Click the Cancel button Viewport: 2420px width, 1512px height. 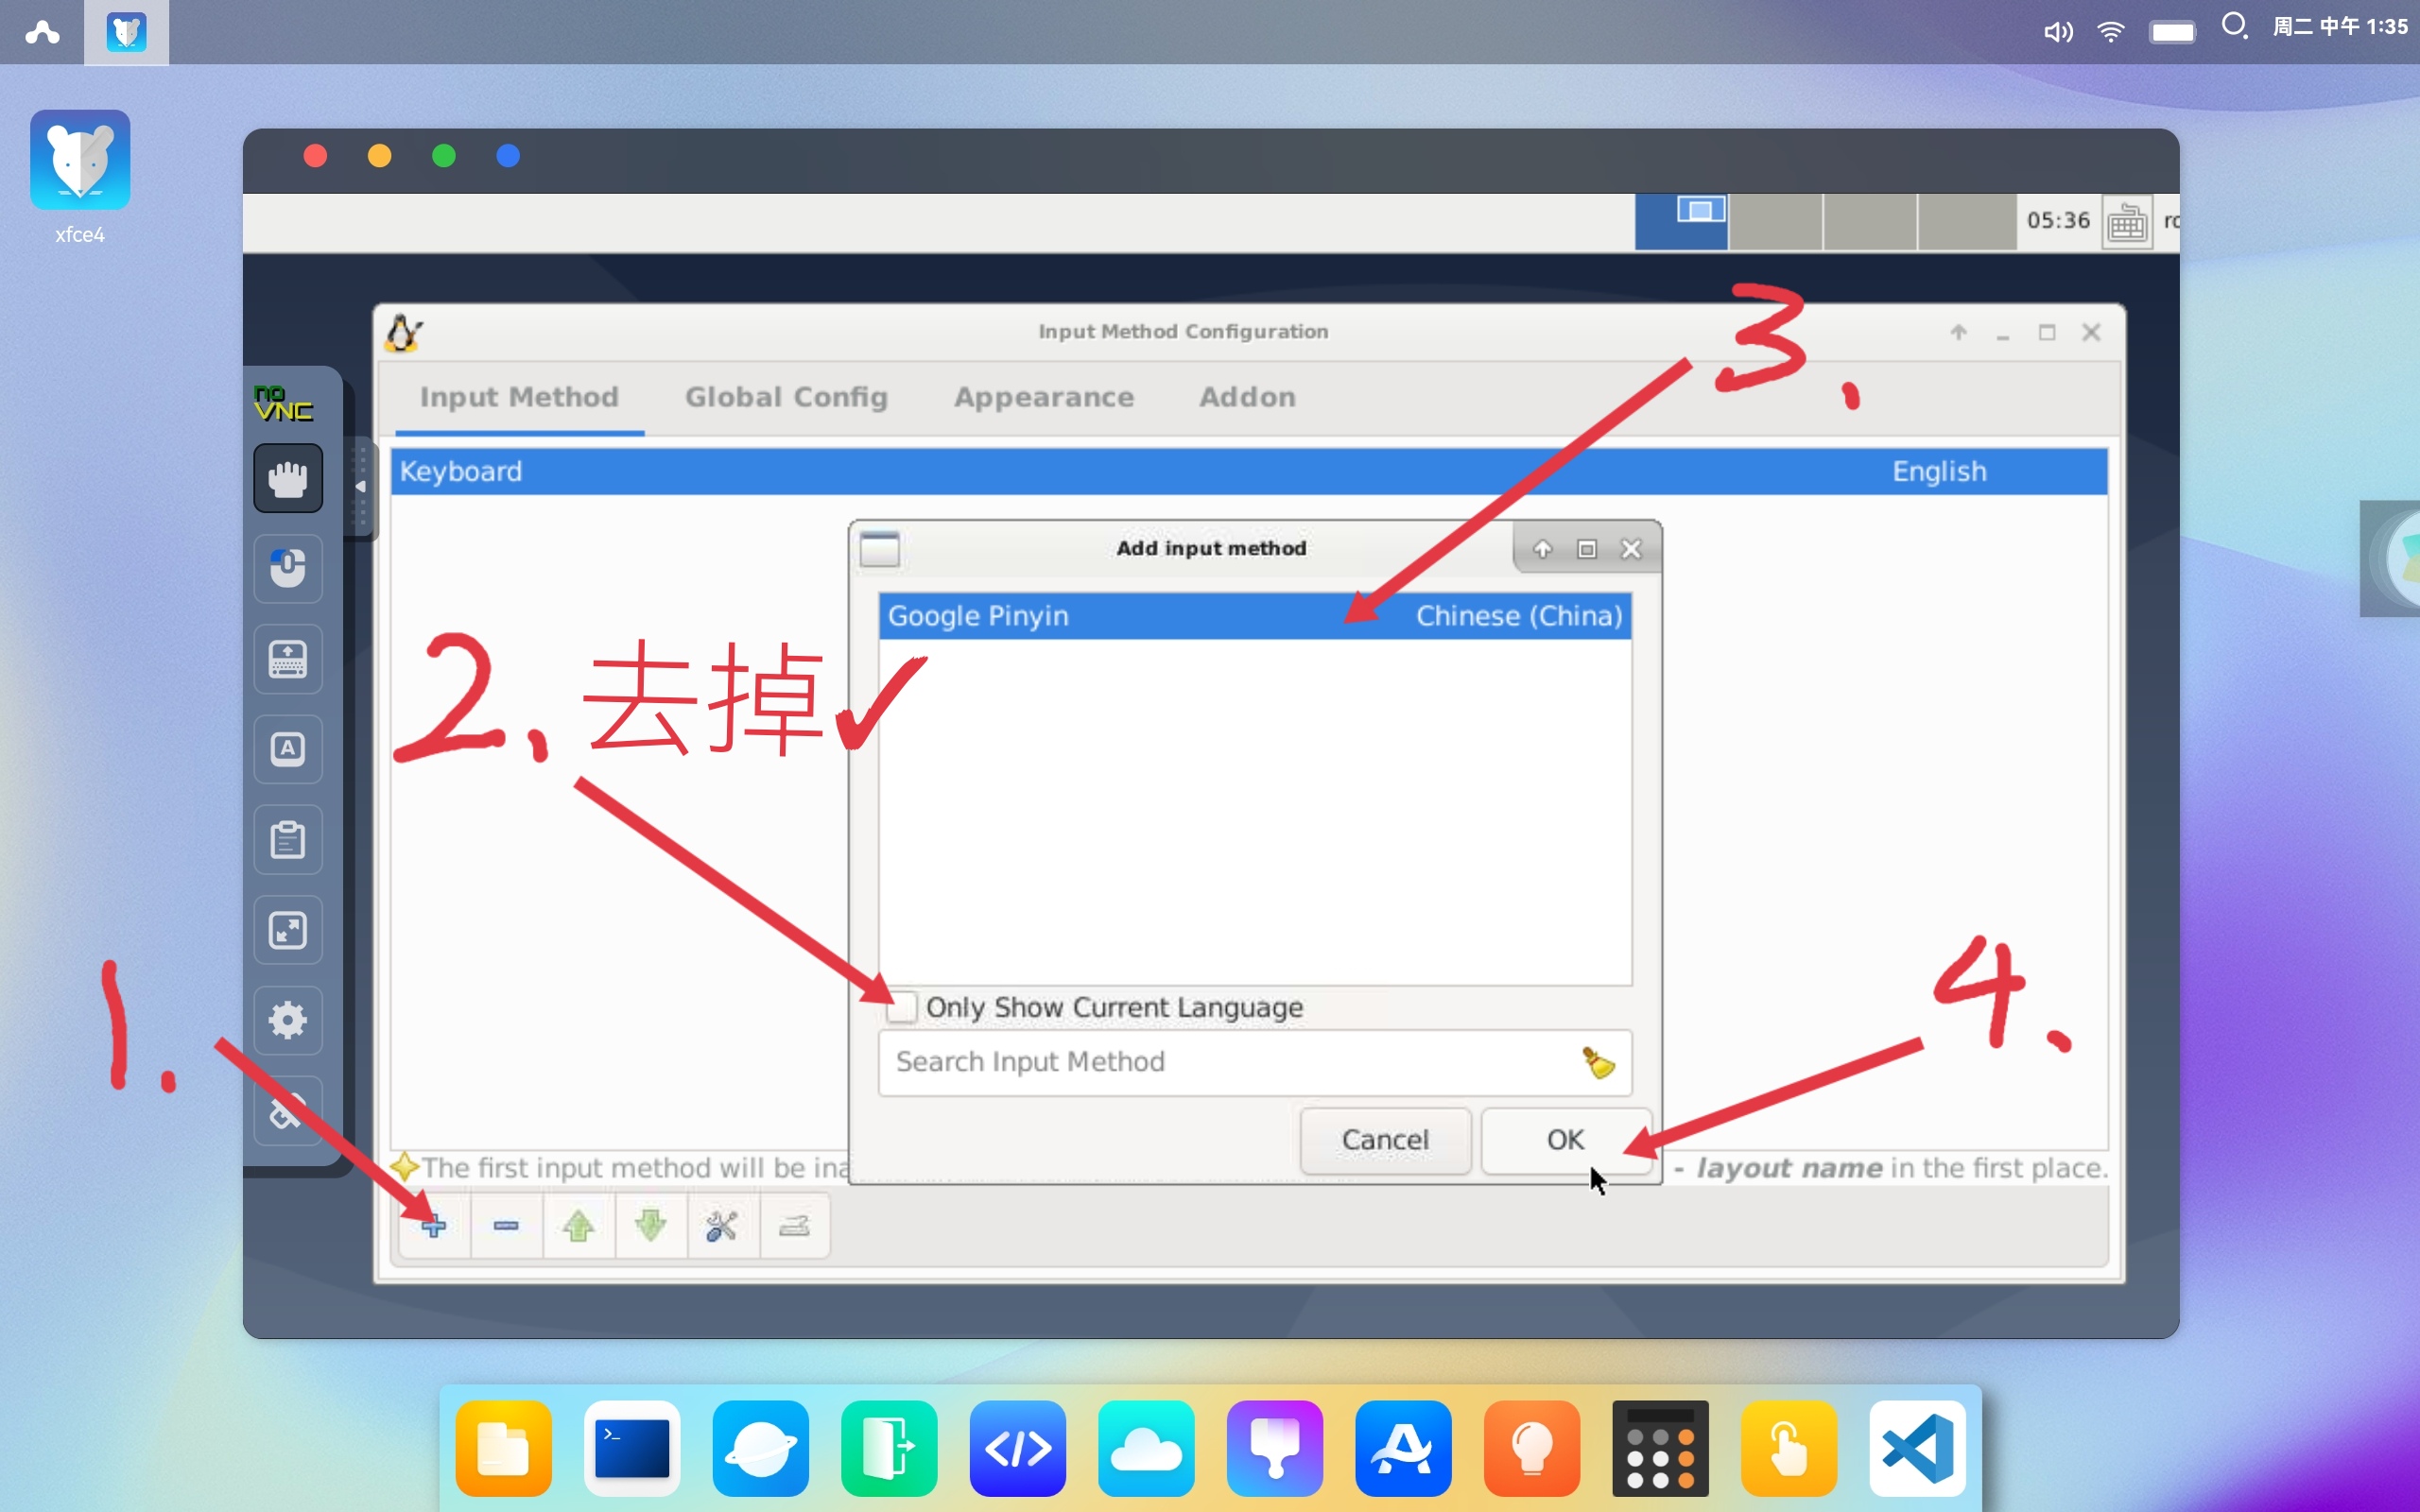click(1385, 1140)
